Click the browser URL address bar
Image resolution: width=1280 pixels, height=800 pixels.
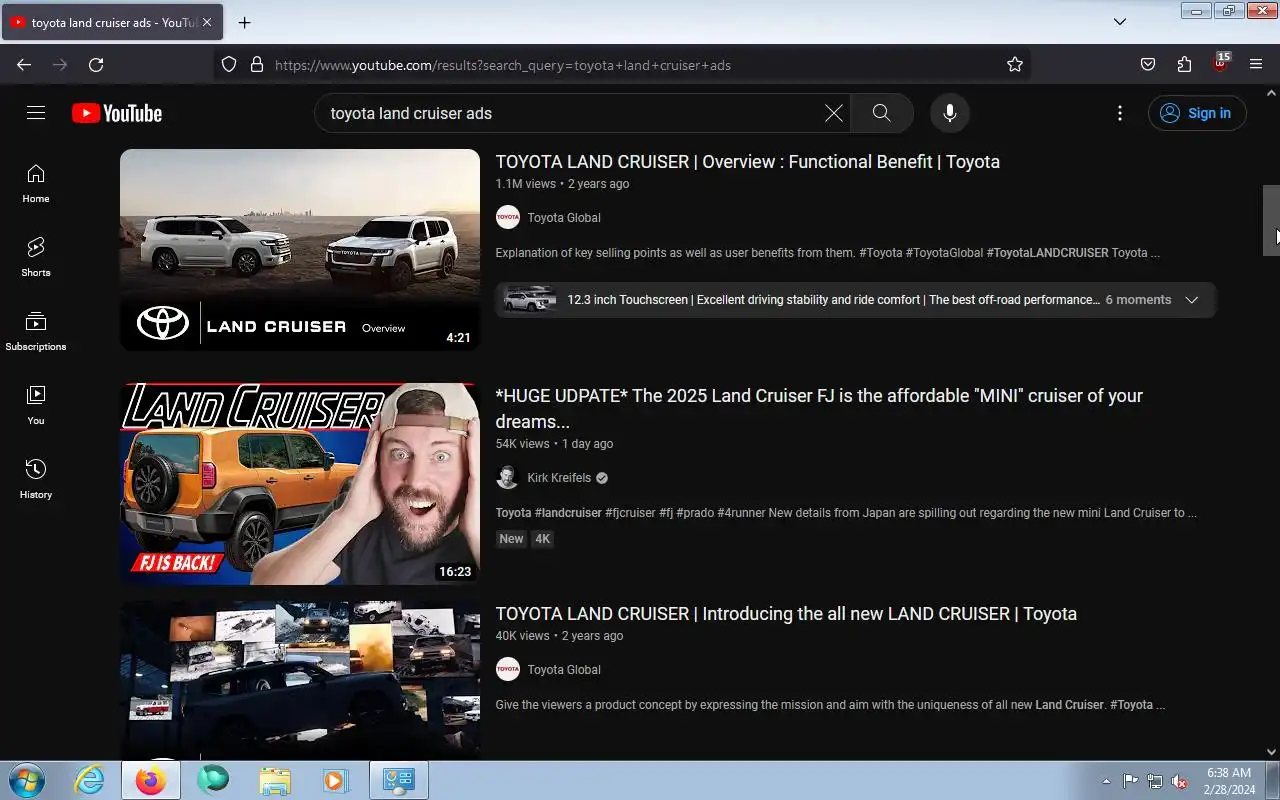point(620,65)
